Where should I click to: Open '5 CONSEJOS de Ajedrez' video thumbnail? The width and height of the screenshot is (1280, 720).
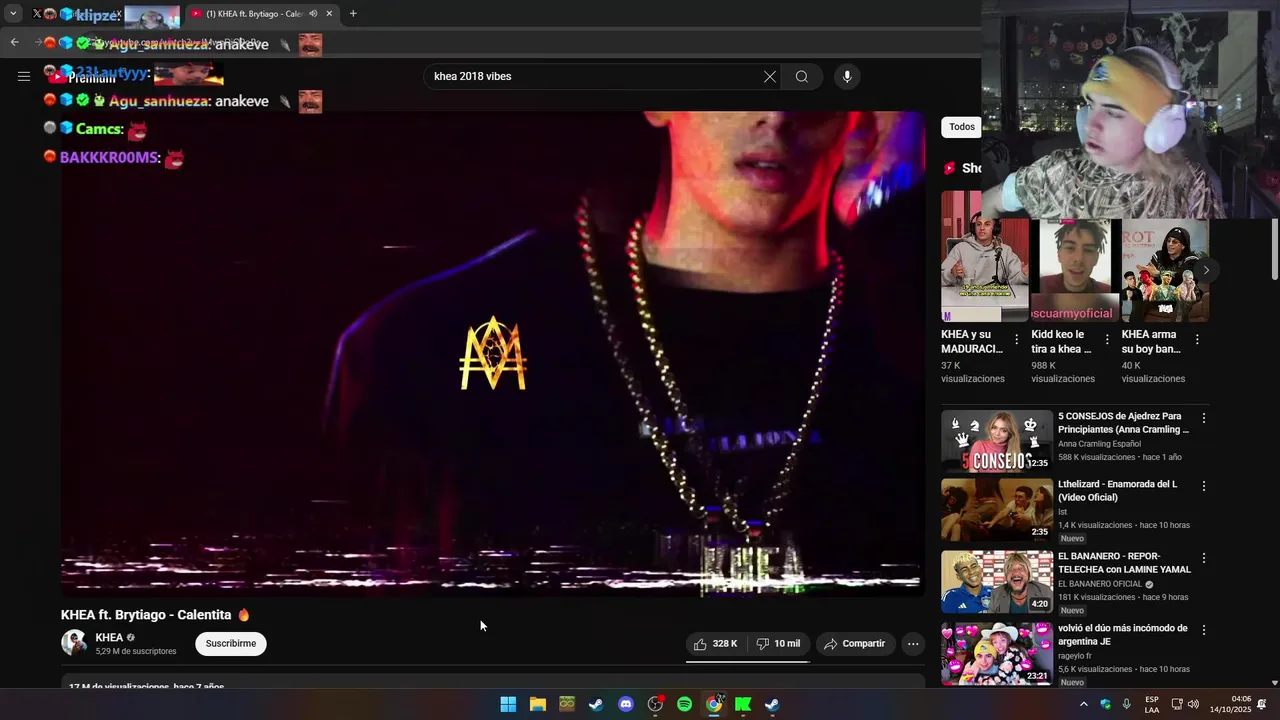[997, 440]
